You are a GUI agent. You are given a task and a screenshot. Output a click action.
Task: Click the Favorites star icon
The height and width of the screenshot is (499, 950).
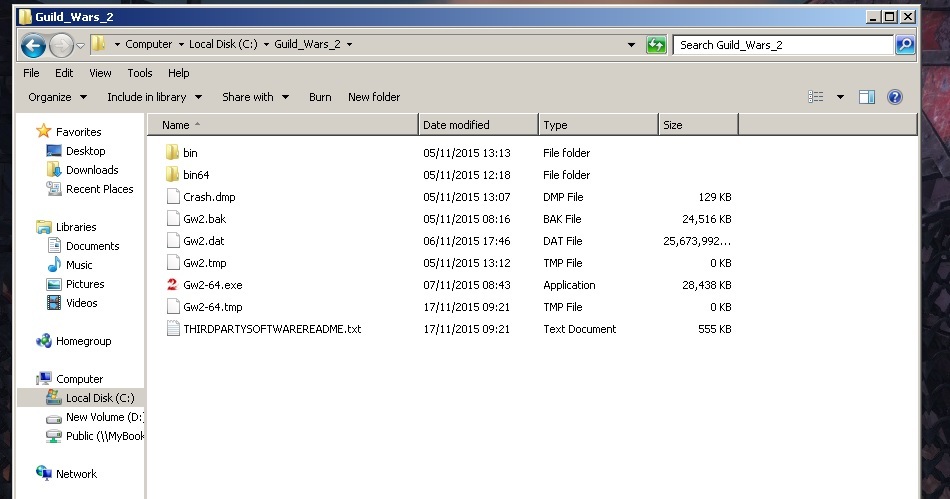tap(44, 131)
